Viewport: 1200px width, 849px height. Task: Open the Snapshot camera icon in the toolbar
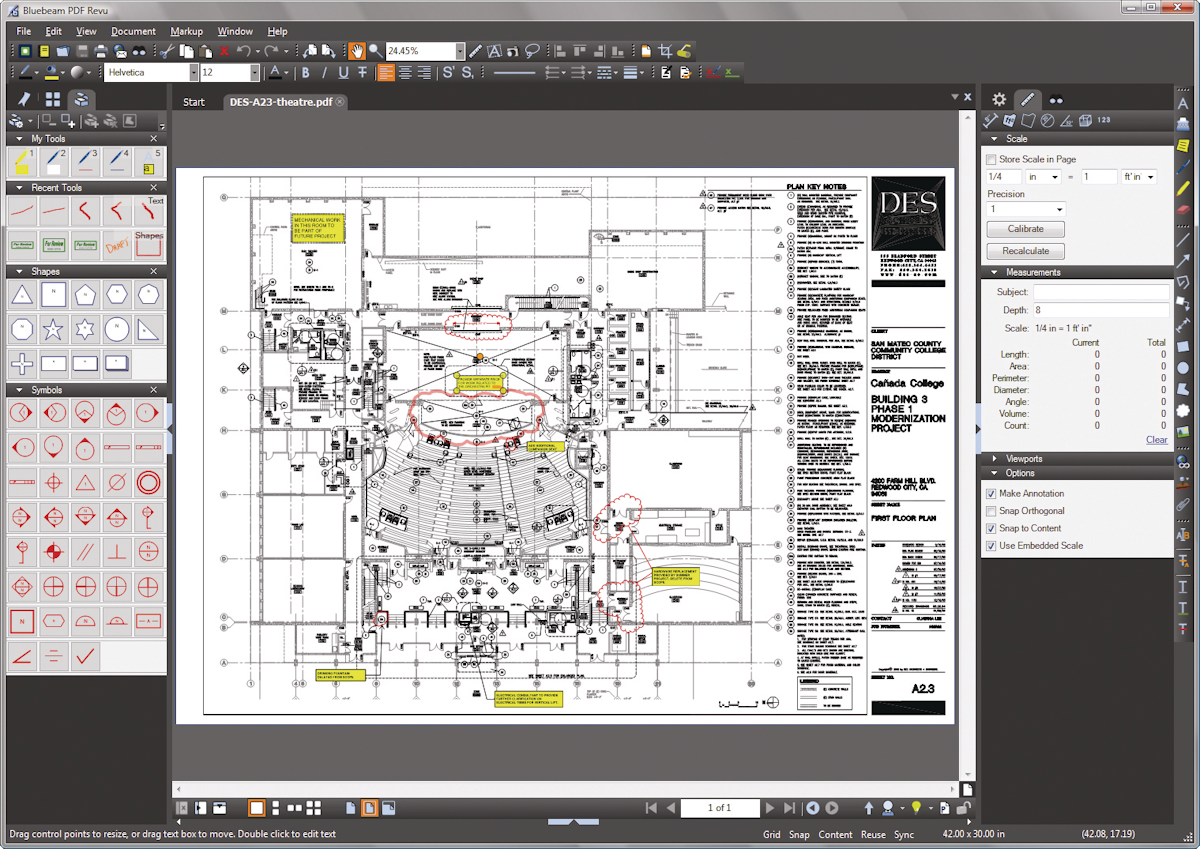513,51
